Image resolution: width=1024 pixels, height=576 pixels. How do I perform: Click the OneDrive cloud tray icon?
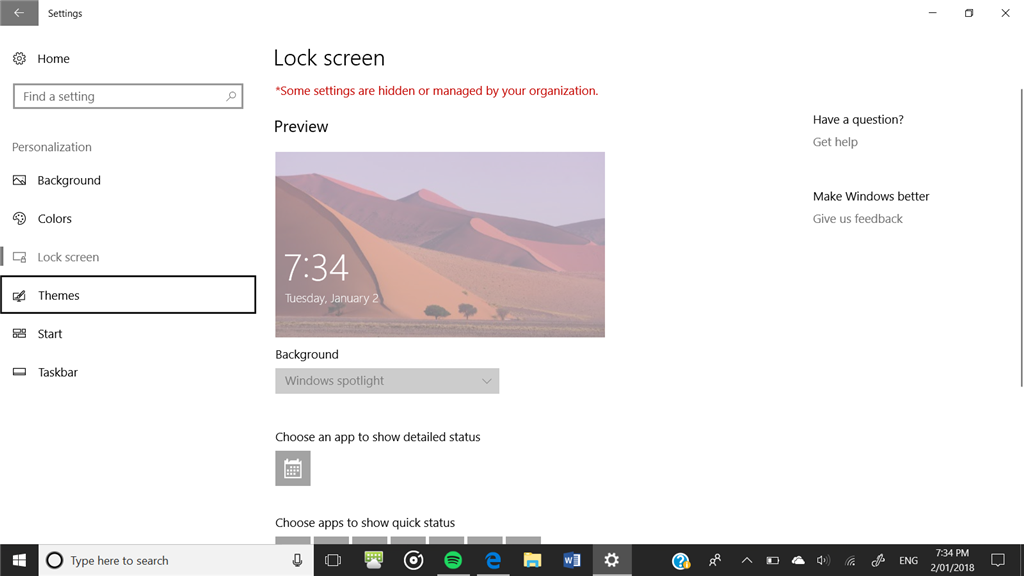pos(798,560)
